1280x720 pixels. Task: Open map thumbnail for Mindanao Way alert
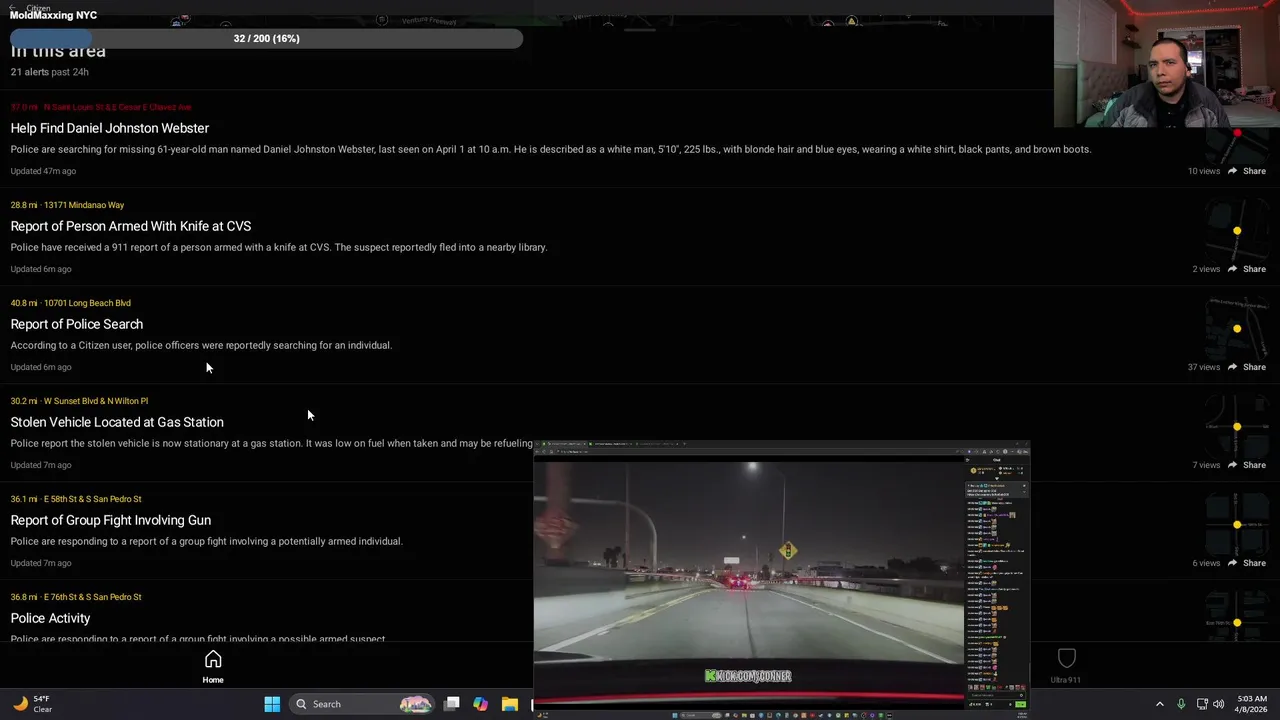click(x=1237, y=231)
